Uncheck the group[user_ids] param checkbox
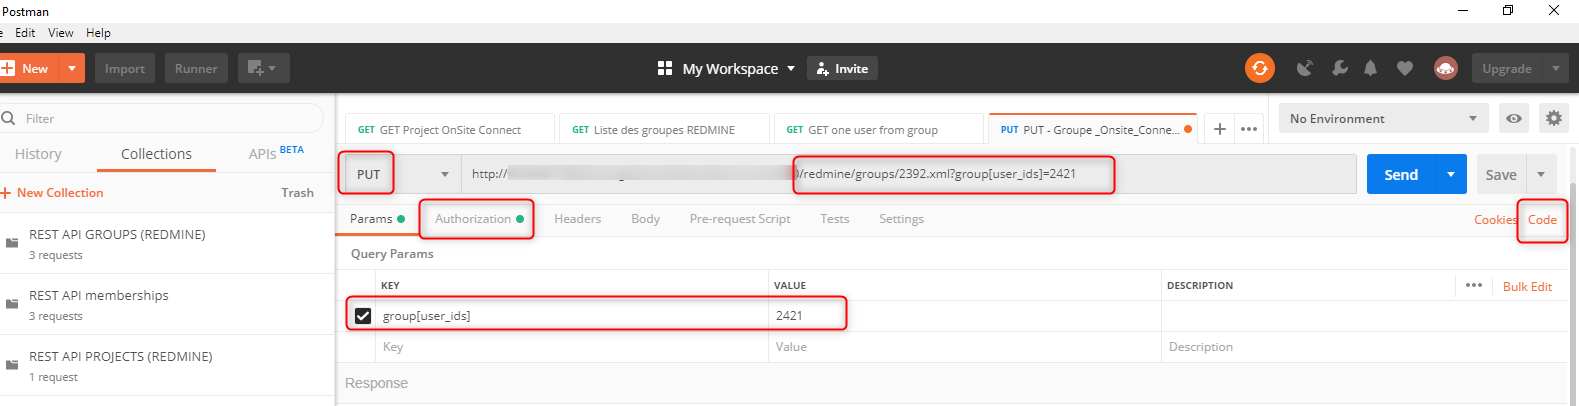Screen dimensions: 1579x406 tap(363, 315)
